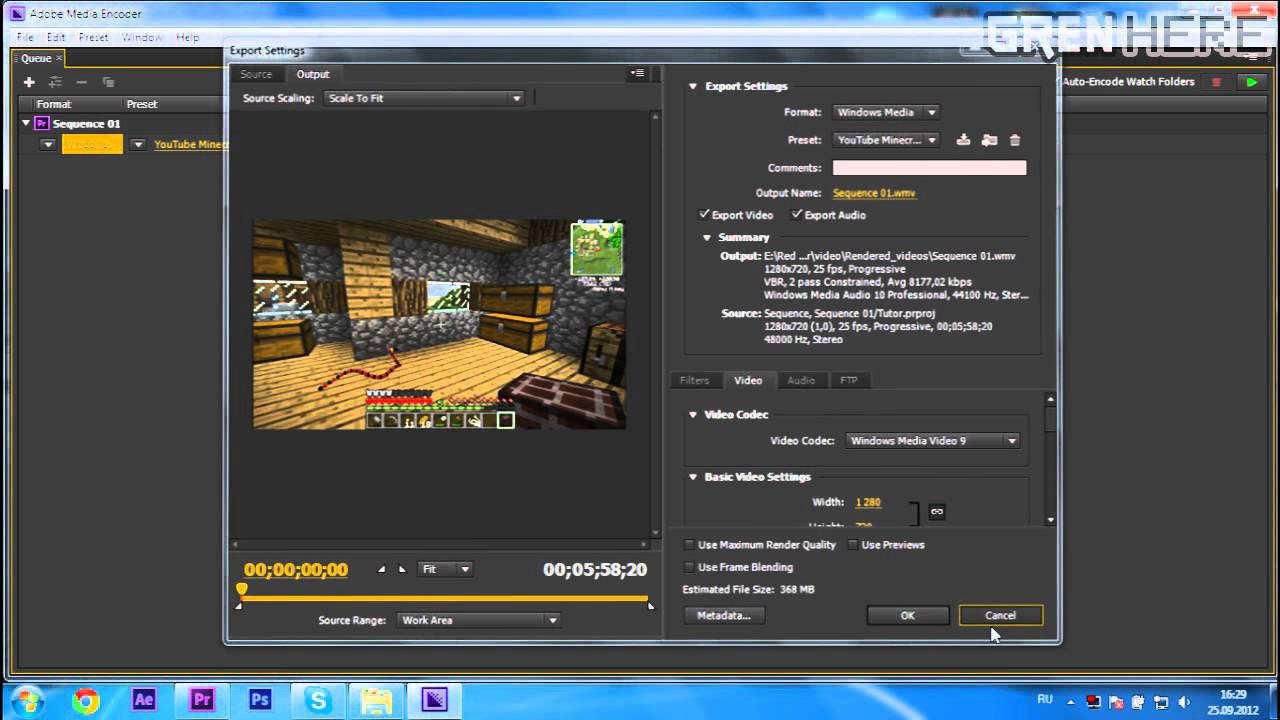Click into the Comments input field
This screenshot has height=720, width=1280.
click(929, 168)
